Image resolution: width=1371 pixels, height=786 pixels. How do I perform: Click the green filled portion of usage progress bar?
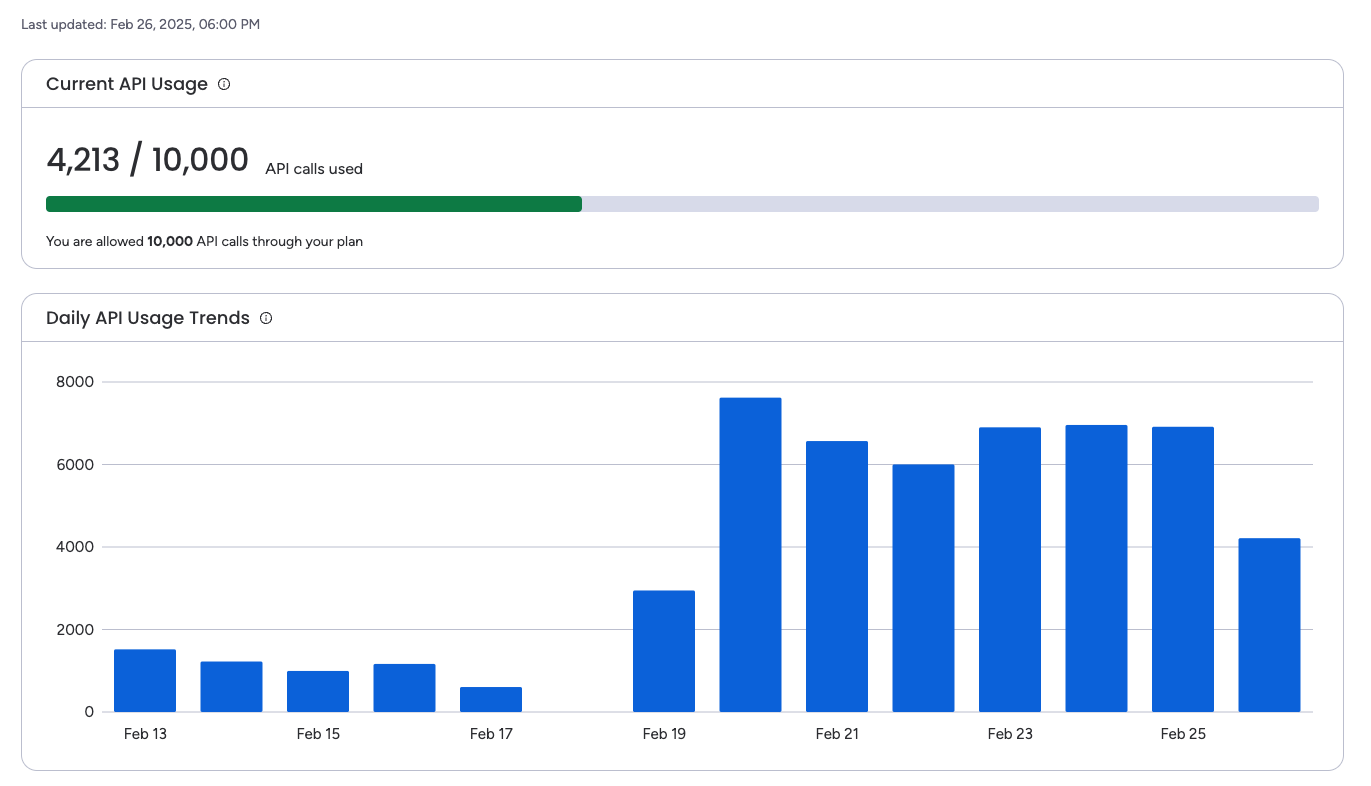point(313,204)
